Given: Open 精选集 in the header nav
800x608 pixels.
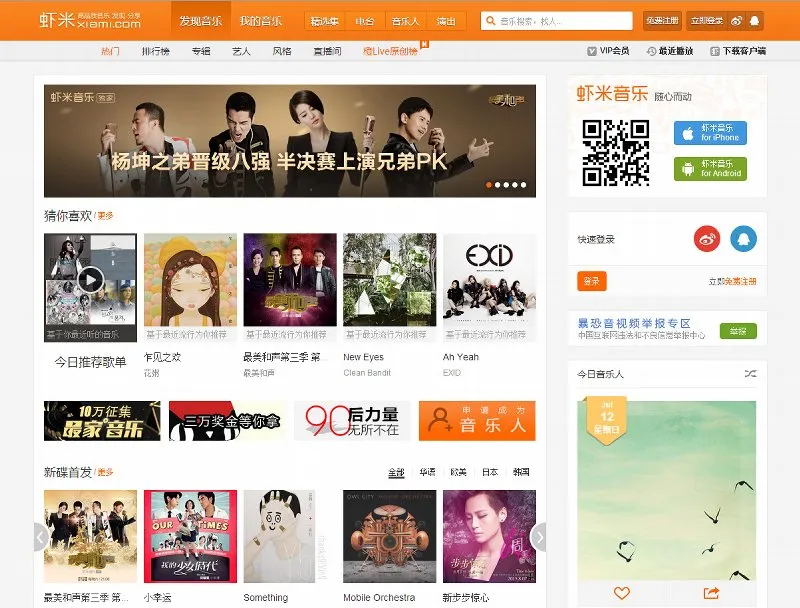Looking at the screenshot, I should [x=324, y=21].
